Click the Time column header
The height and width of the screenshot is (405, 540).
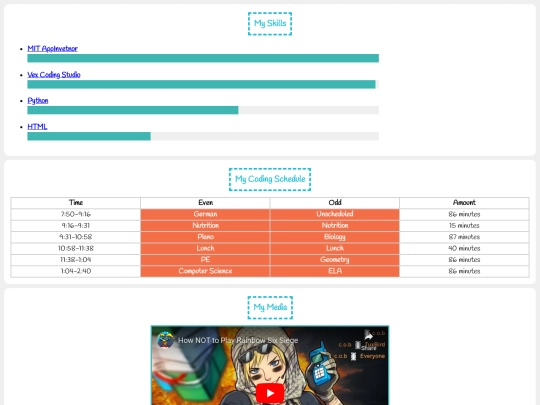[76, 202]
